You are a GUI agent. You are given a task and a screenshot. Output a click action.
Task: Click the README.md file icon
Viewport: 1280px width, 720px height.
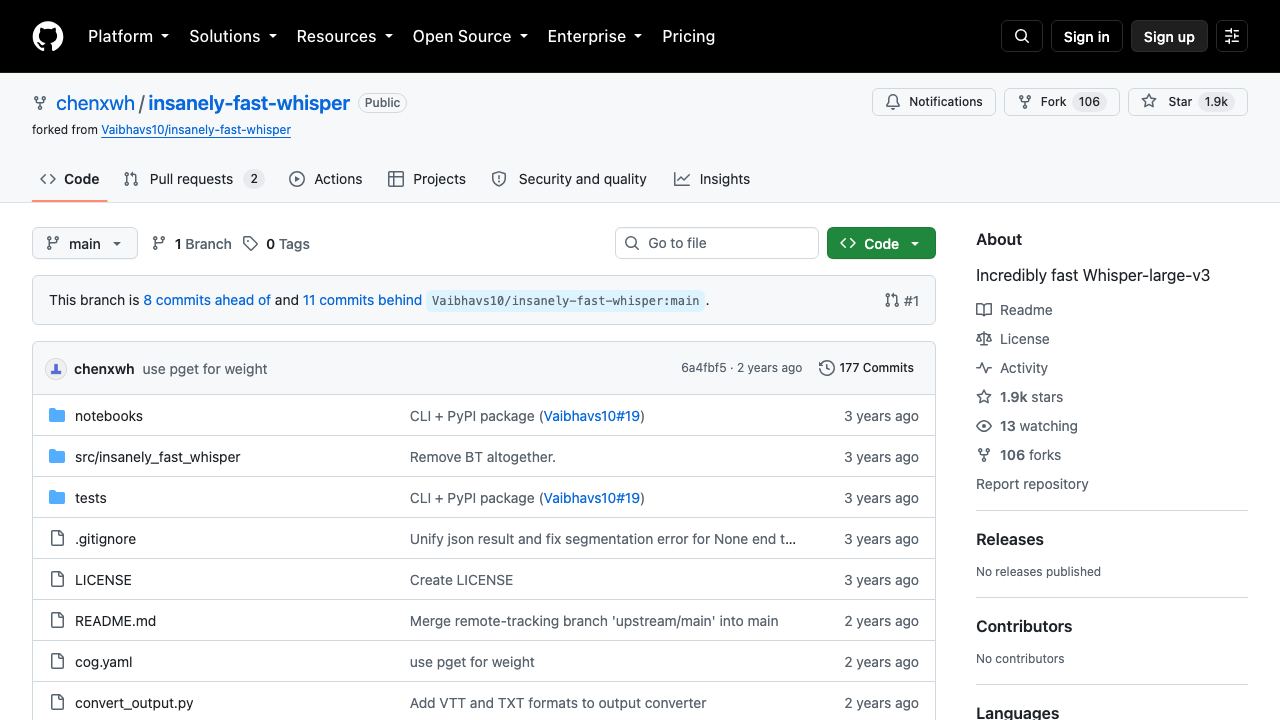[x=57, y=621]
